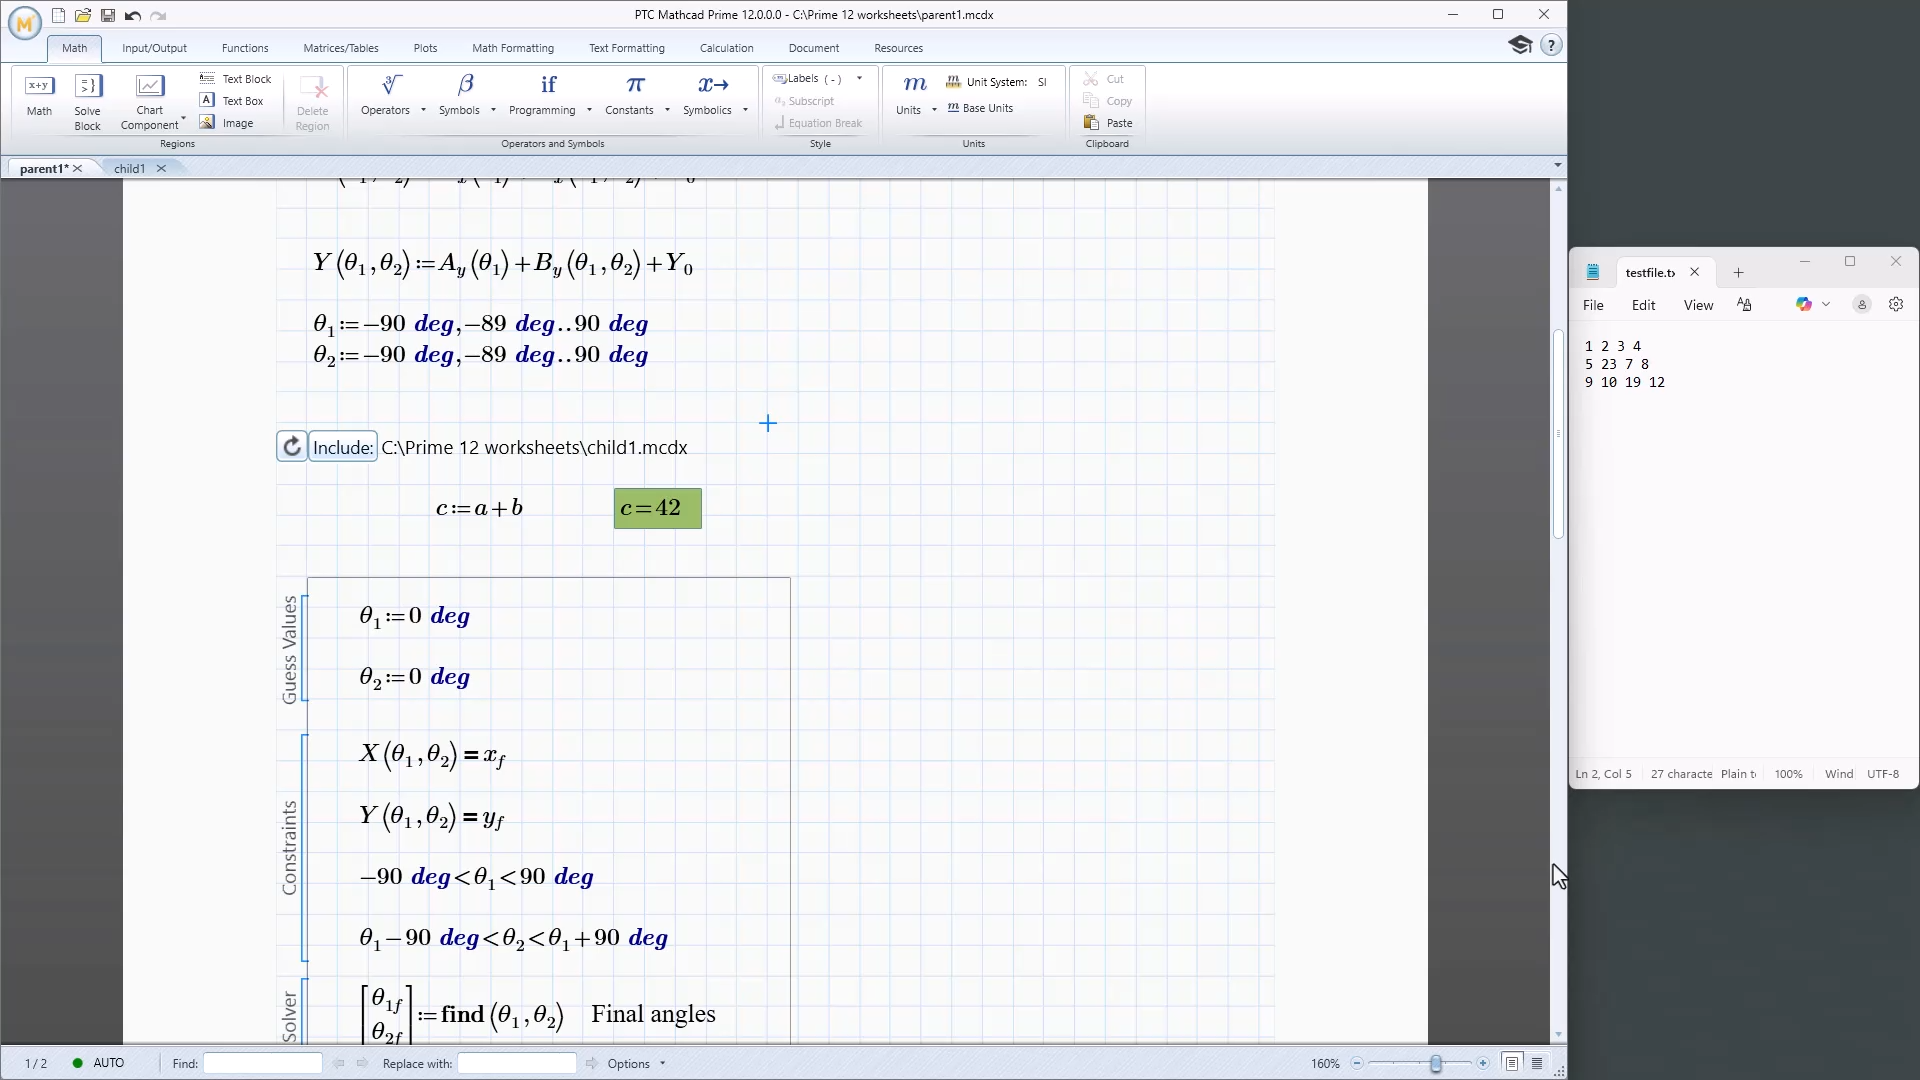This screenshot has width=1920, height=1080.
Task: Expand the Operators dropdown
Action: click(424, 110)
